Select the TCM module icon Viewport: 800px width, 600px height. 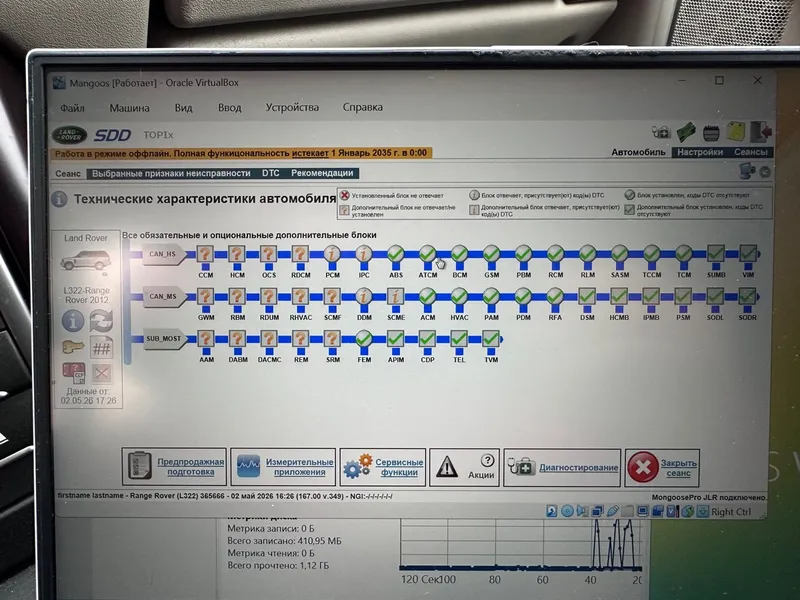tap(684, 254)
